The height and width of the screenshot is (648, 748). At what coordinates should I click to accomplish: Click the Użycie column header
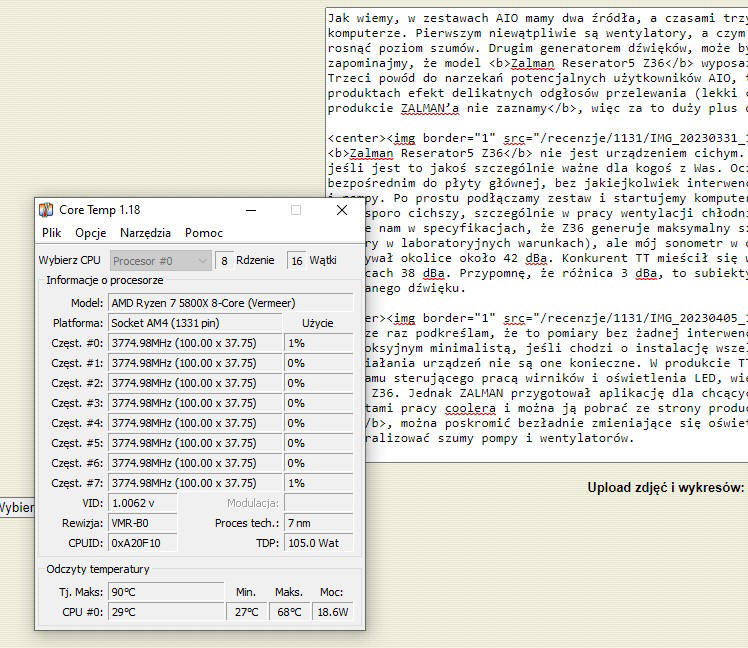click(318, 323)
